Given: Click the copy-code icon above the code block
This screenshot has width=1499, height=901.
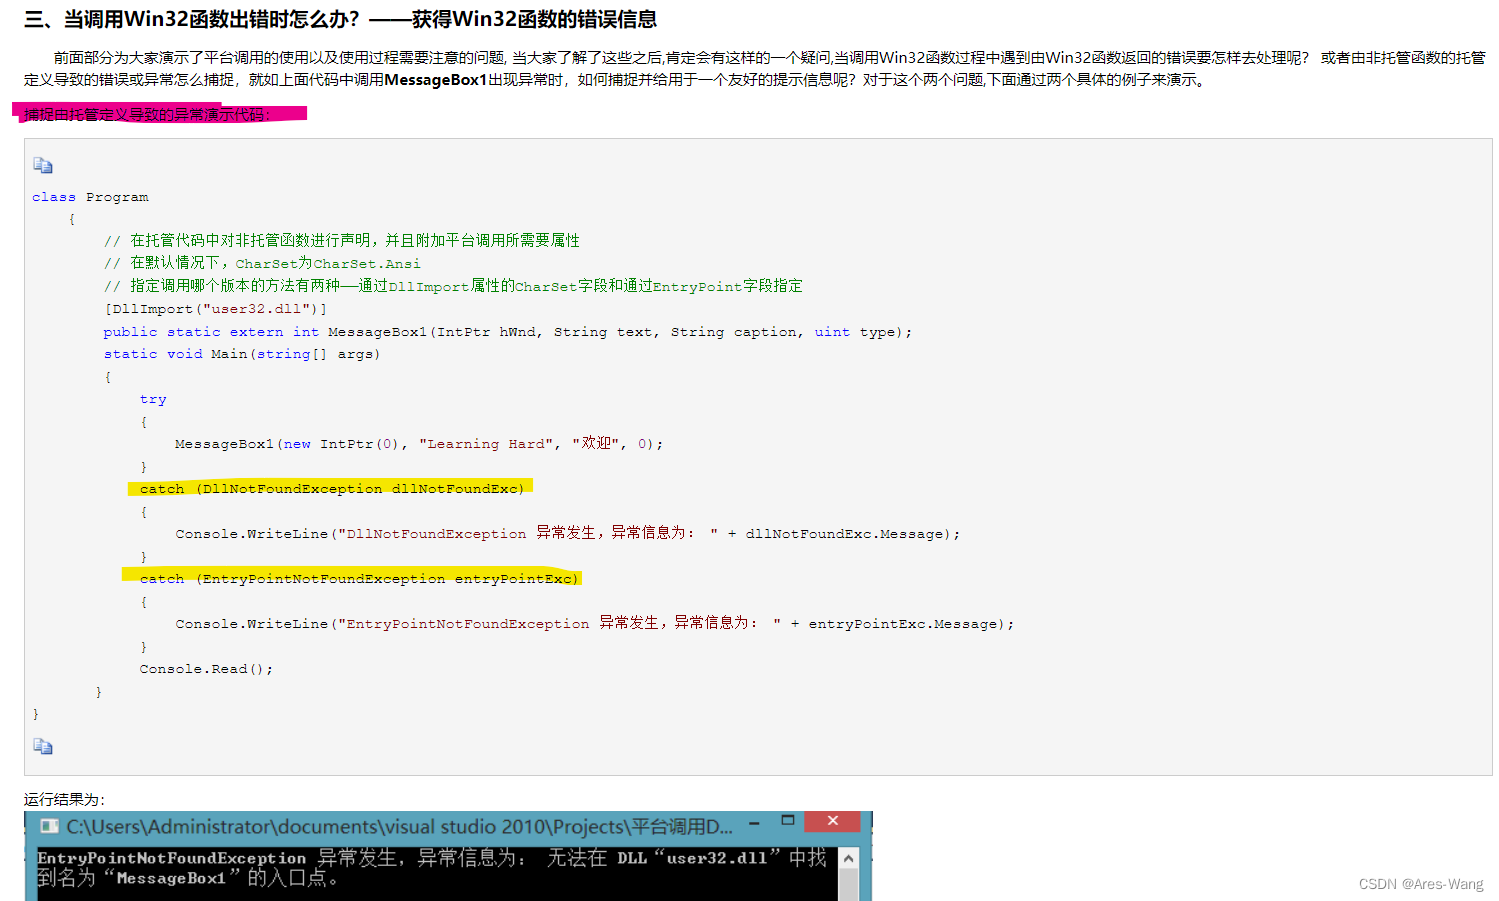Looking at the screenshot, I should click(x=42, y=164).
